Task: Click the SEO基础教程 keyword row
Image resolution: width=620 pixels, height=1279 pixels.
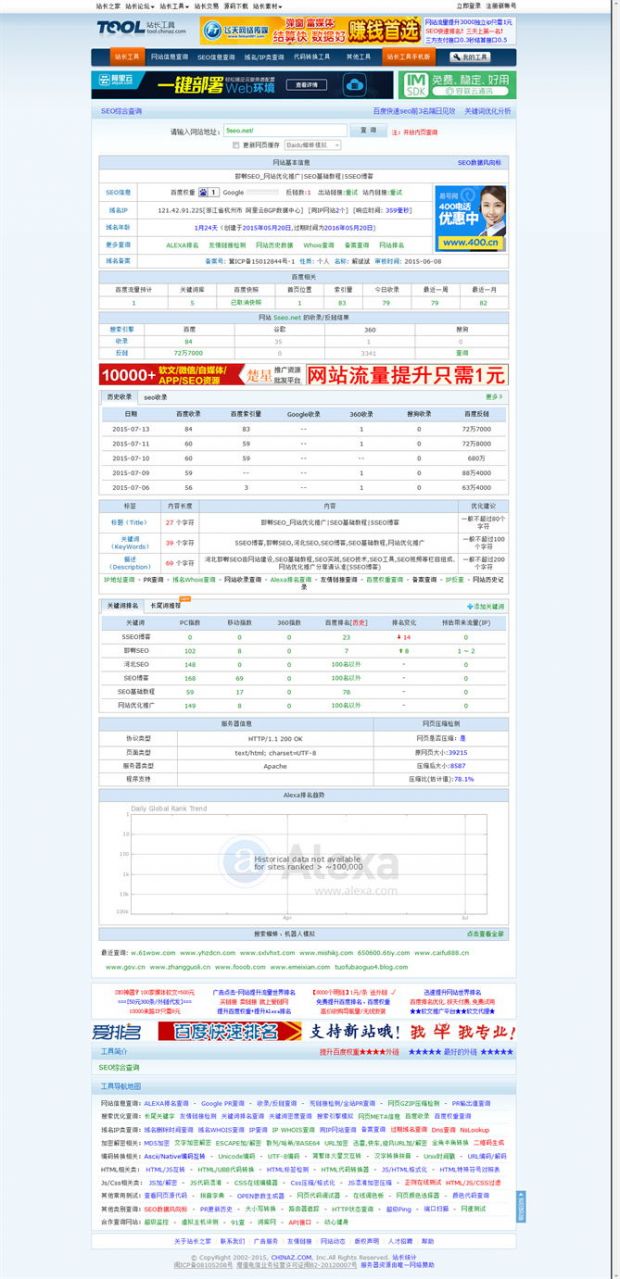Action: pyautogui.click(x=303, y=692)
